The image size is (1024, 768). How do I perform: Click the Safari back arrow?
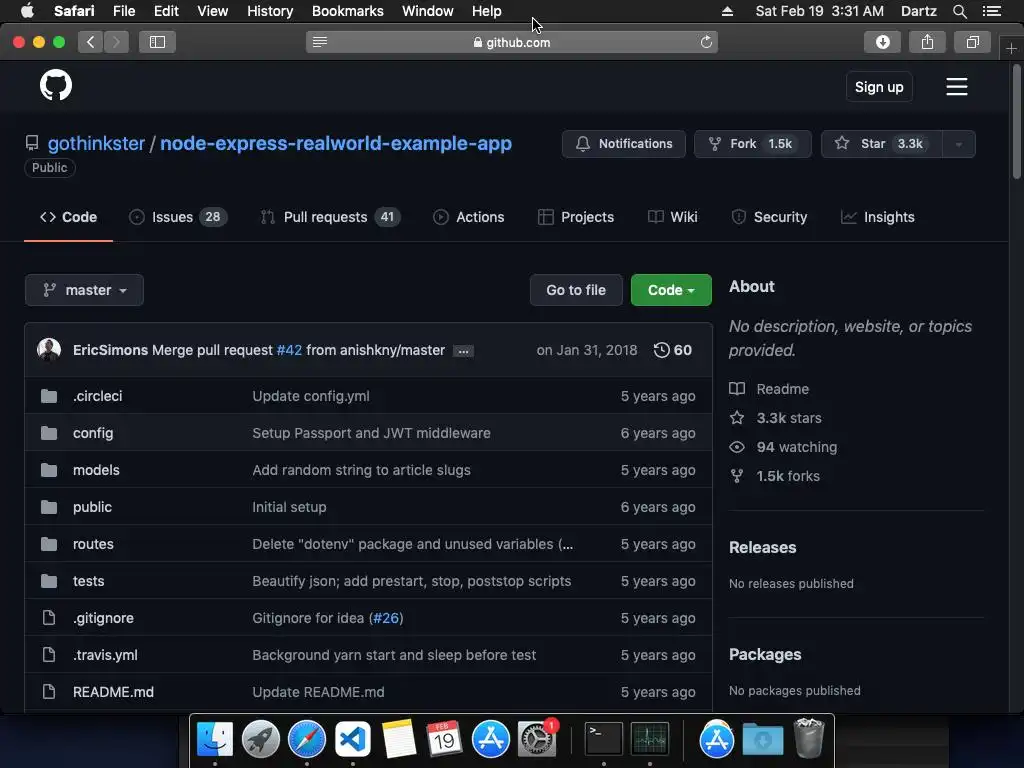(91, 42)
